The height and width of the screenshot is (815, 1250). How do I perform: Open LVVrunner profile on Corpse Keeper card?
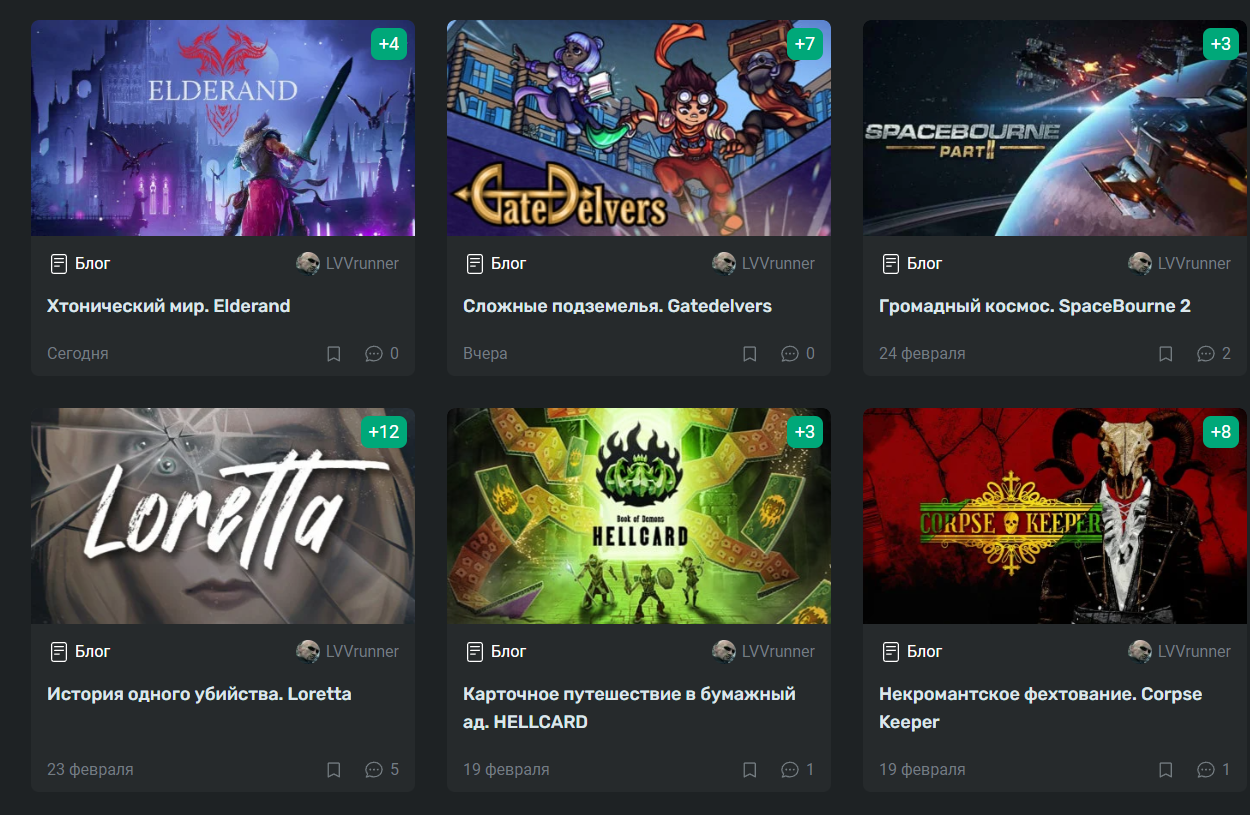point(1180,652)
